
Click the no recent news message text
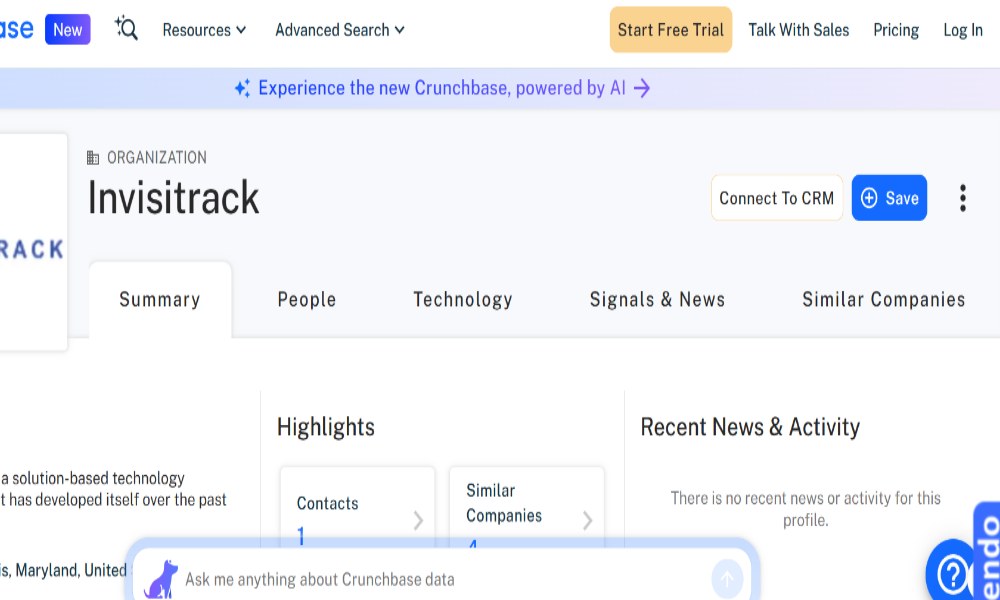pos(805,509)
